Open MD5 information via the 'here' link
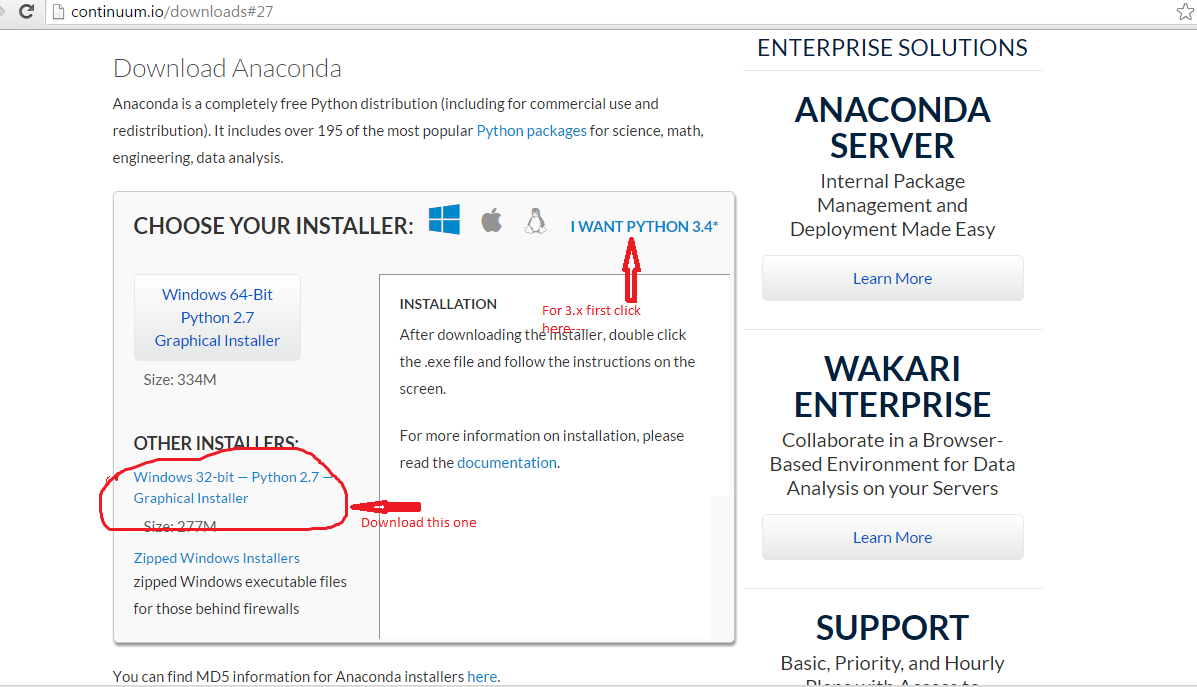 click(482, 676)
